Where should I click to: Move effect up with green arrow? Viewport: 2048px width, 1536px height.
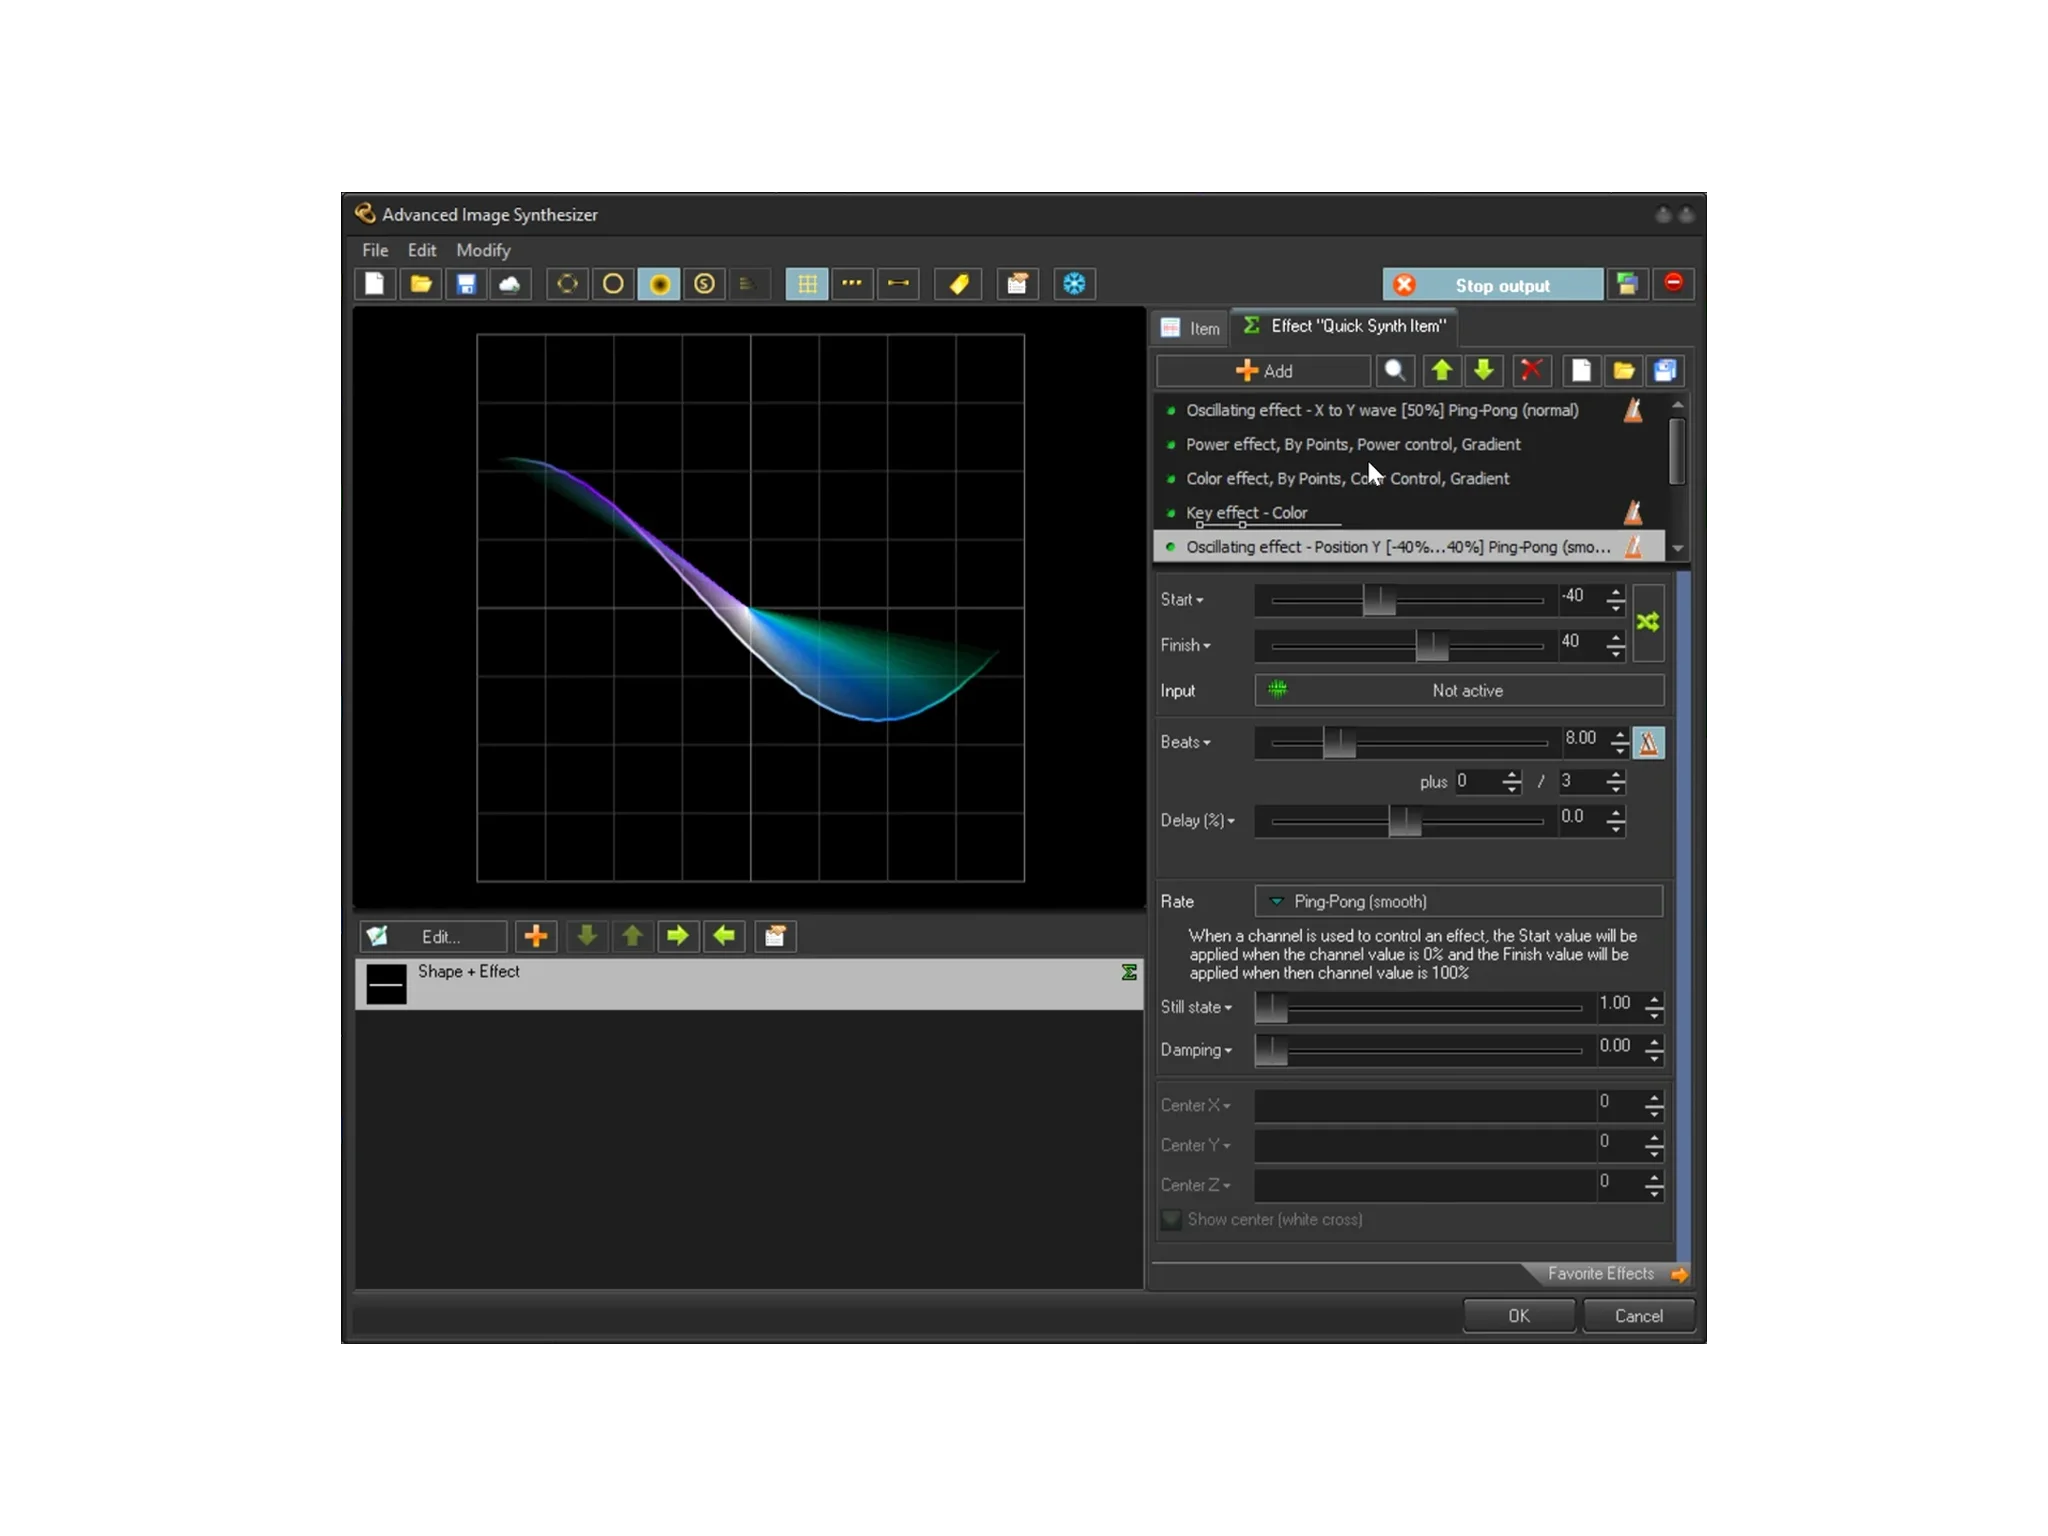(x=1441, y=371)
